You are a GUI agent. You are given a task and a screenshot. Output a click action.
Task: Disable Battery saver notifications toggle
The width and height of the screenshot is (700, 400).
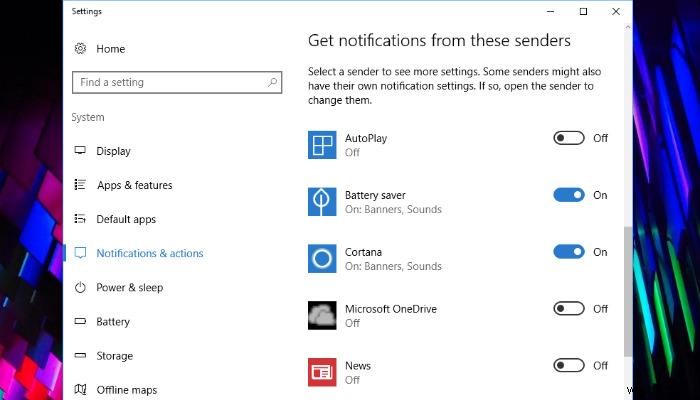coord(569,195)
